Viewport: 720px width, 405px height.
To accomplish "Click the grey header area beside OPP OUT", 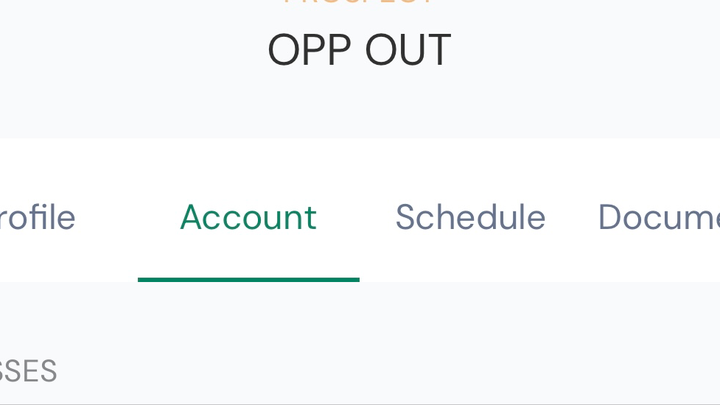I will pyautogui.click(x=580, y=60).
